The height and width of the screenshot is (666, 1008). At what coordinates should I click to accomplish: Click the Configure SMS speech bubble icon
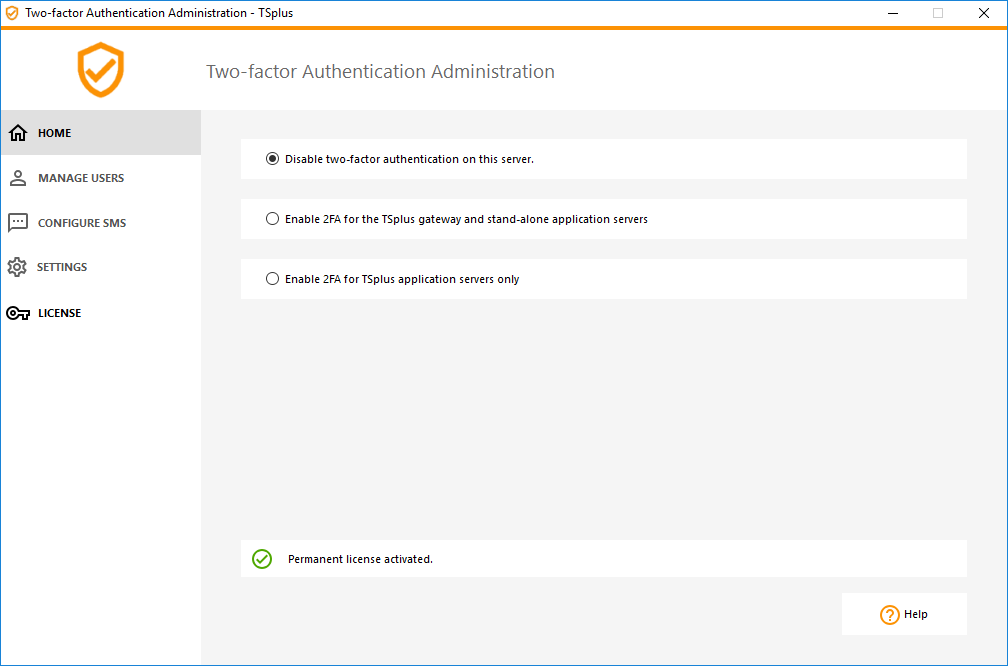pyautogui.click(x=18, y=222)
